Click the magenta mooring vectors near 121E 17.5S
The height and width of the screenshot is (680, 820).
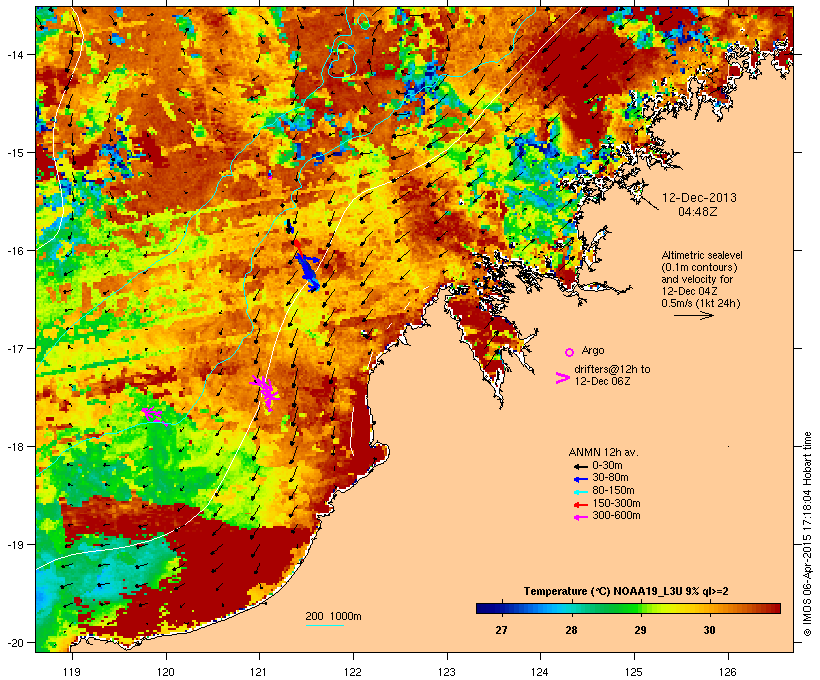(x=265, y=392)
